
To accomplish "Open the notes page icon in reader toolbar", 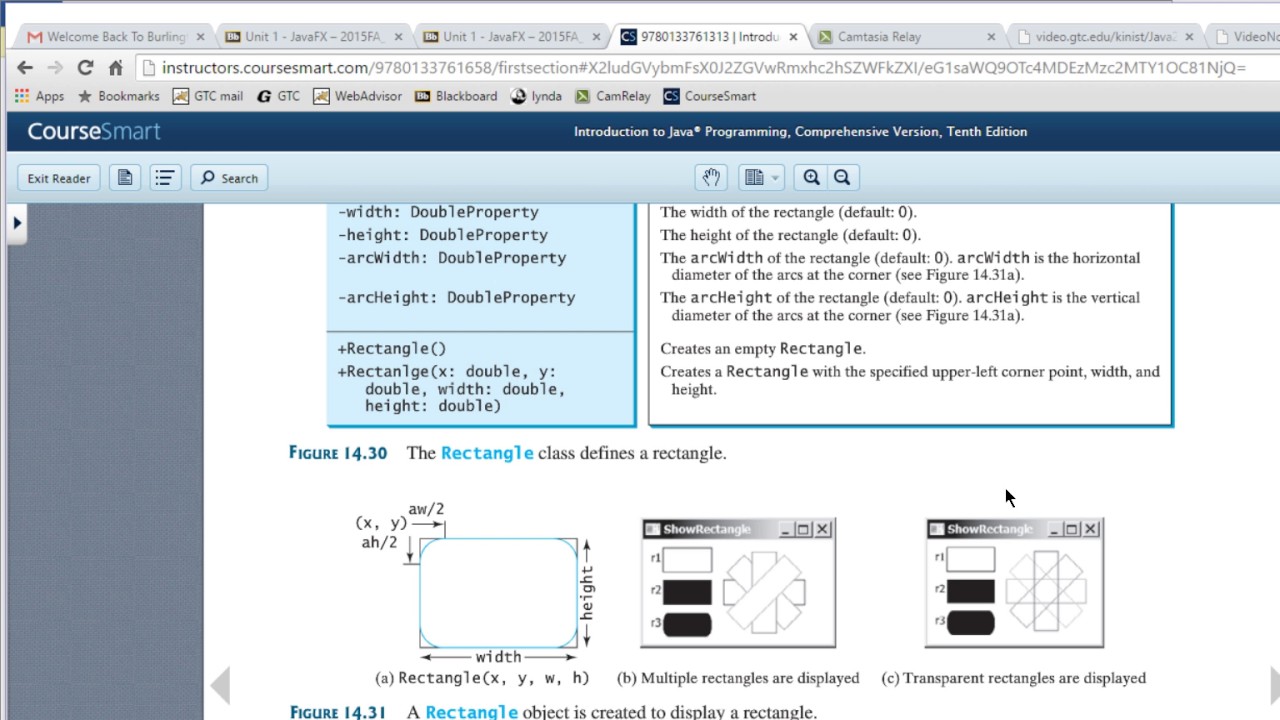I will tap(125, 178).
